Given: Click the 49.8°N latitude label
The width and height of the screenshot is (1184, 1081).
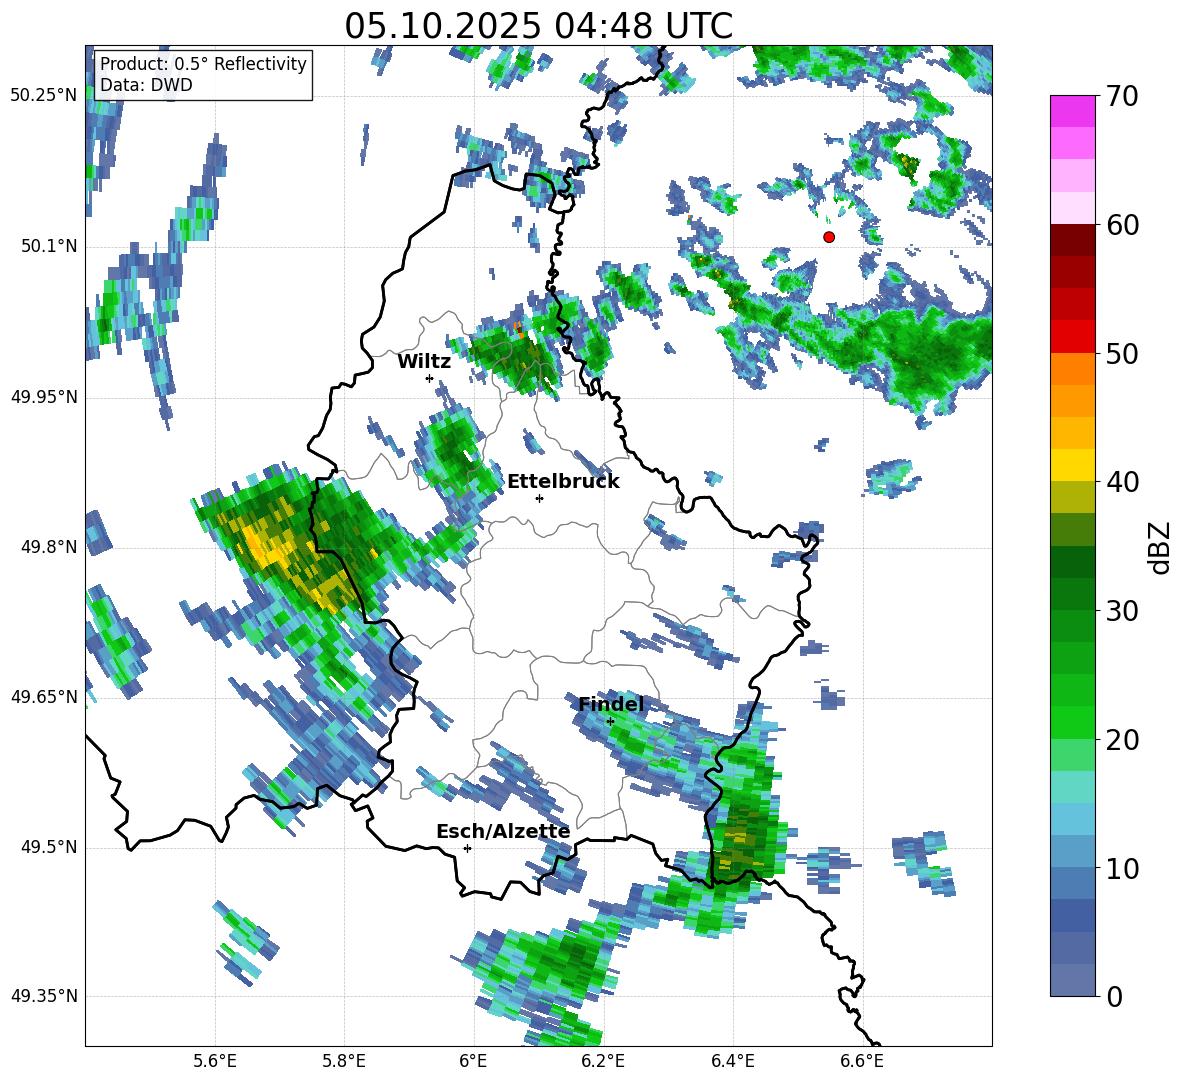Looking at the screenshot, I should (x=48, y=547).
